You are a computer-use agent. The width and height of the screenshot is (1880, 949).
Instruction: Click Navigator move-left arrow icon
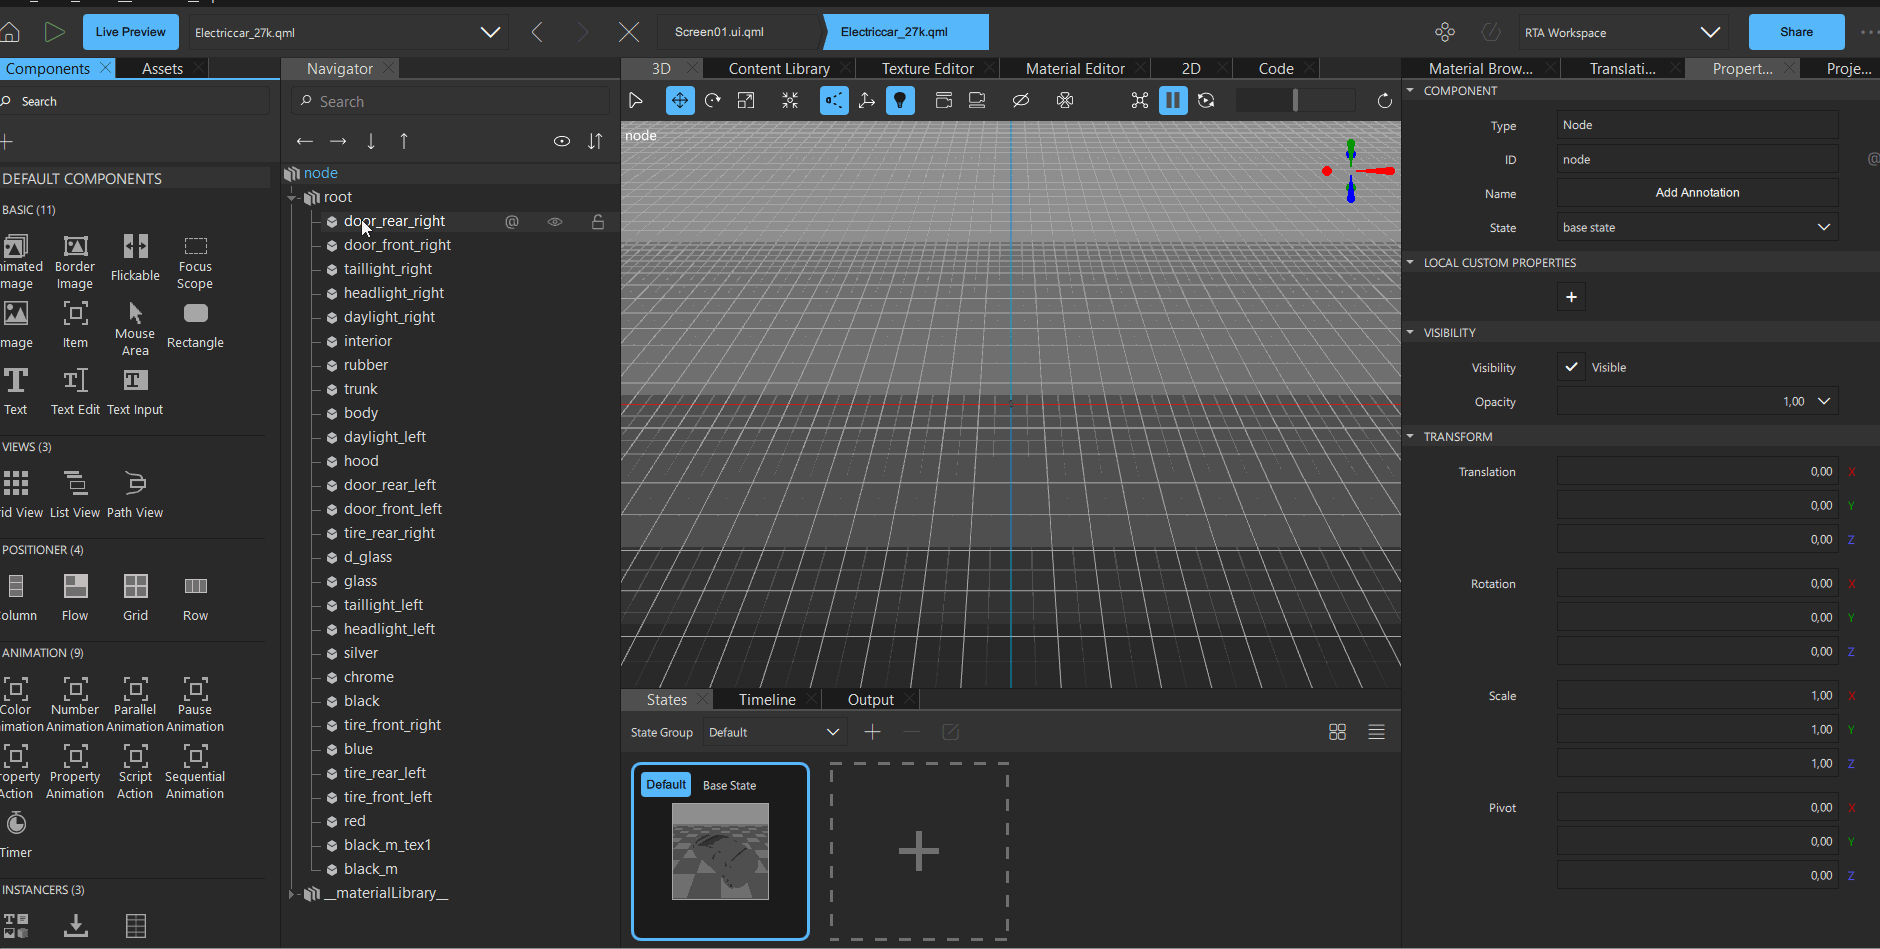(x=305, y=141)
